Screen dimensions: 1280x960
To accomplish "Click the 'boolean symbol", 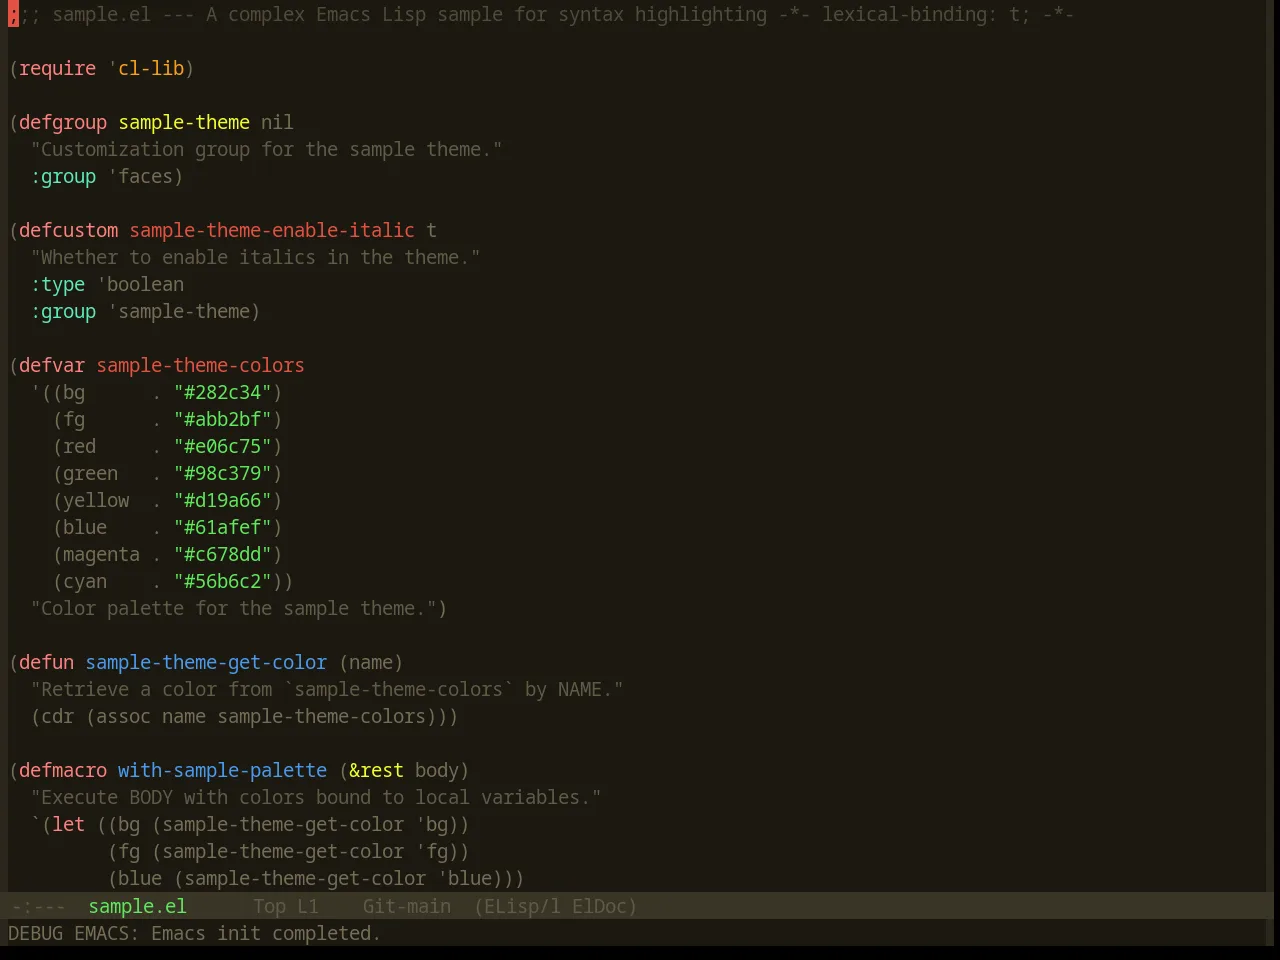I will point(140,284).
